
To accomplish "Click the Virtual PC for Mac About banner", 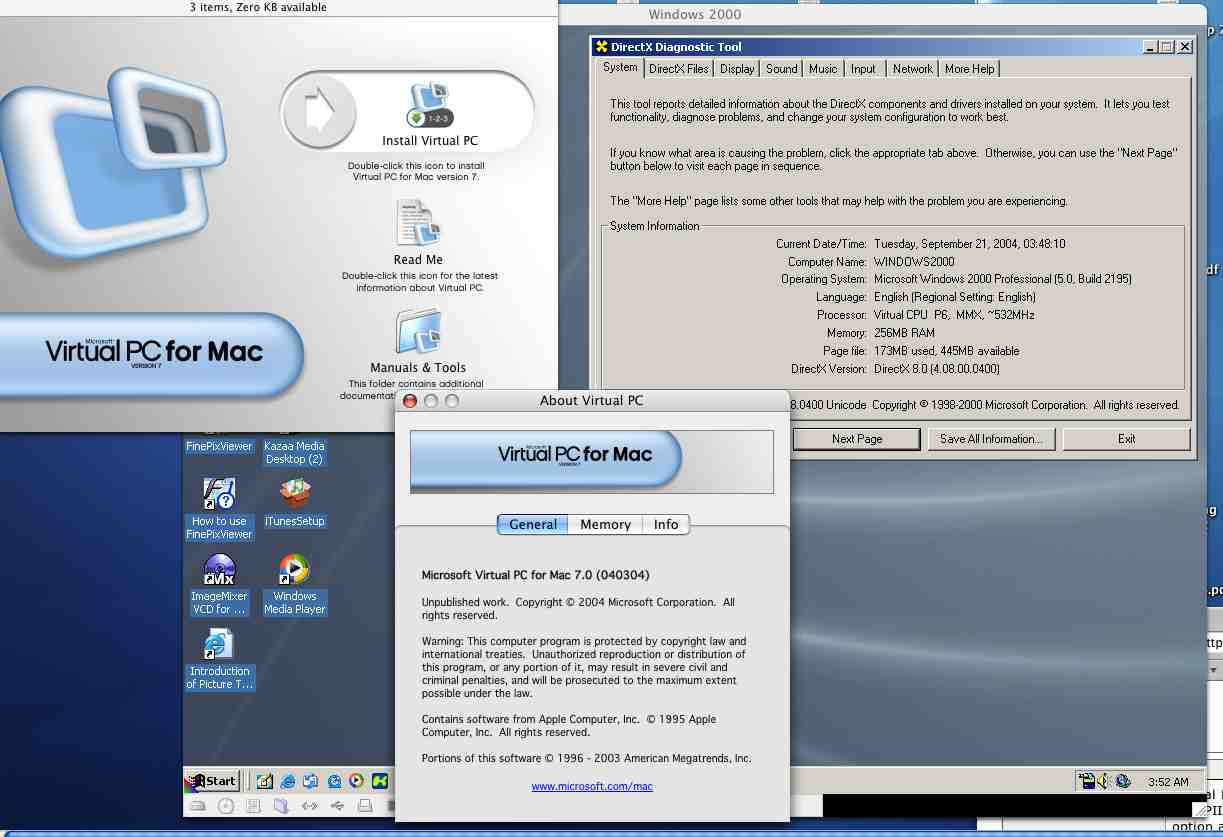I will click(592, 461).
